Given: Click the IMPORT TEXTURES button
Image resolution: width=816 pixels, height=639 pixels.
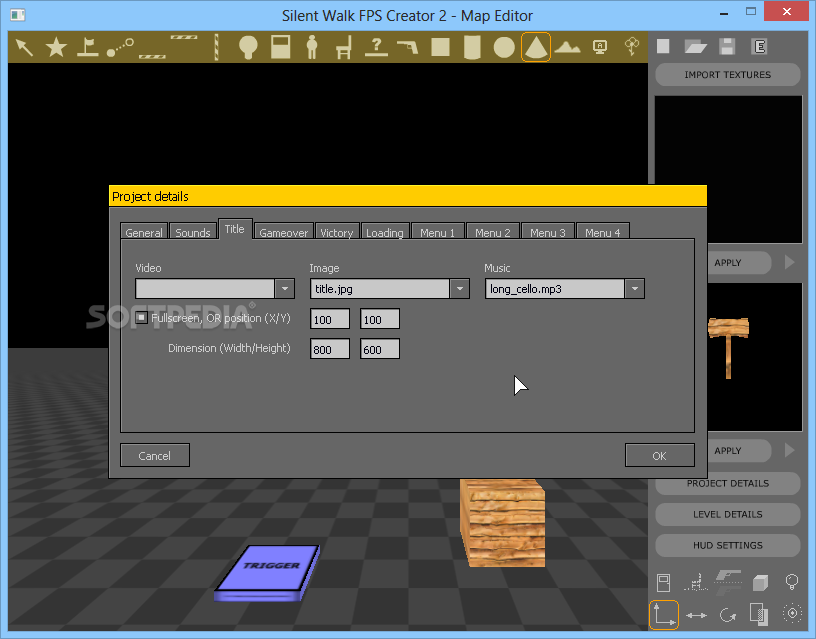Looking at the screenshot, I should pos(728,74).
